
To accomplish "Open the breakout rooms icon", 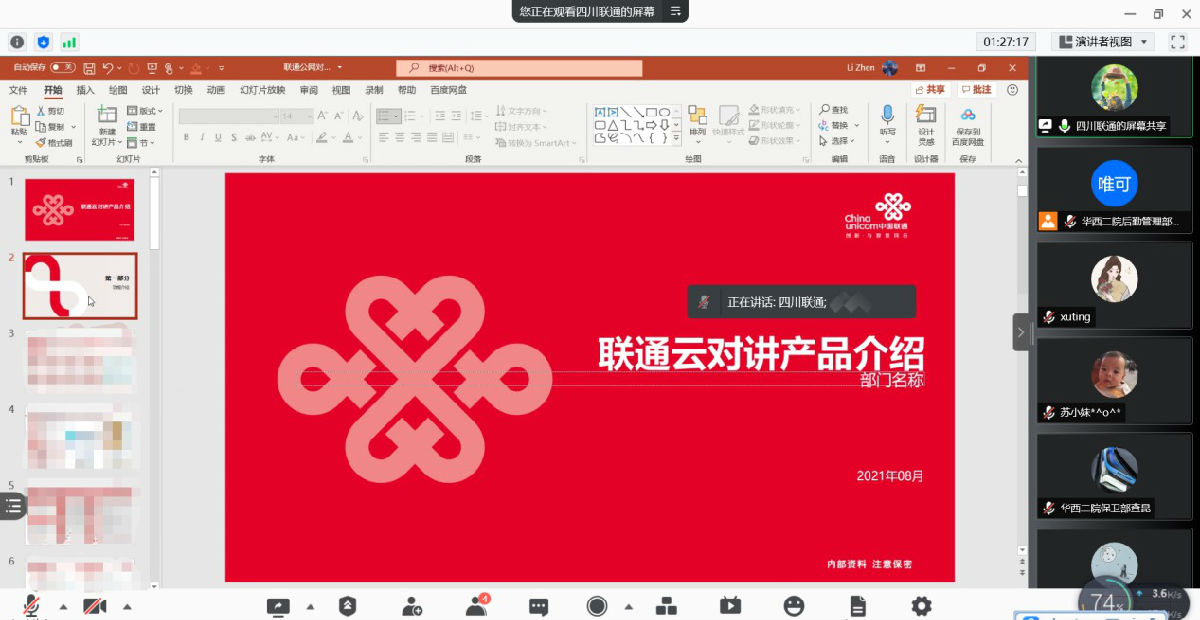I will tap(666, 606).
